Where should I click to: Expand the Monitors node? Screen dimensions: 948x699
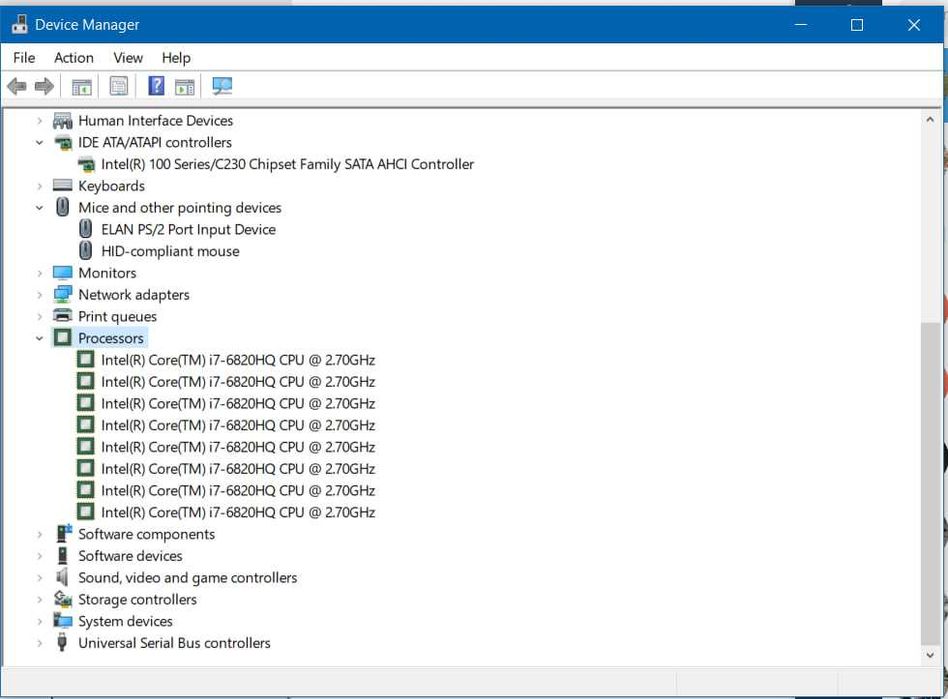pyautogui.click(x=39, y=273)
